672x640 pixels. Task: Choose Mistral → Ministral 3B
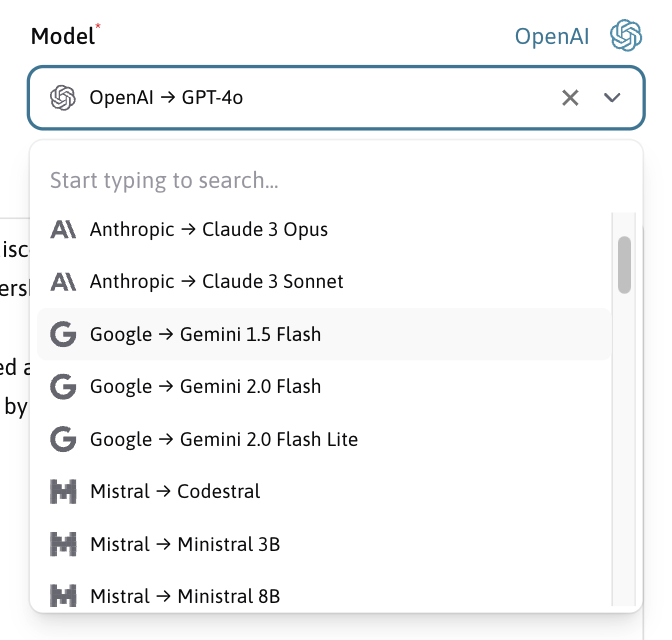pyautogui.click(x=324, y=544)
